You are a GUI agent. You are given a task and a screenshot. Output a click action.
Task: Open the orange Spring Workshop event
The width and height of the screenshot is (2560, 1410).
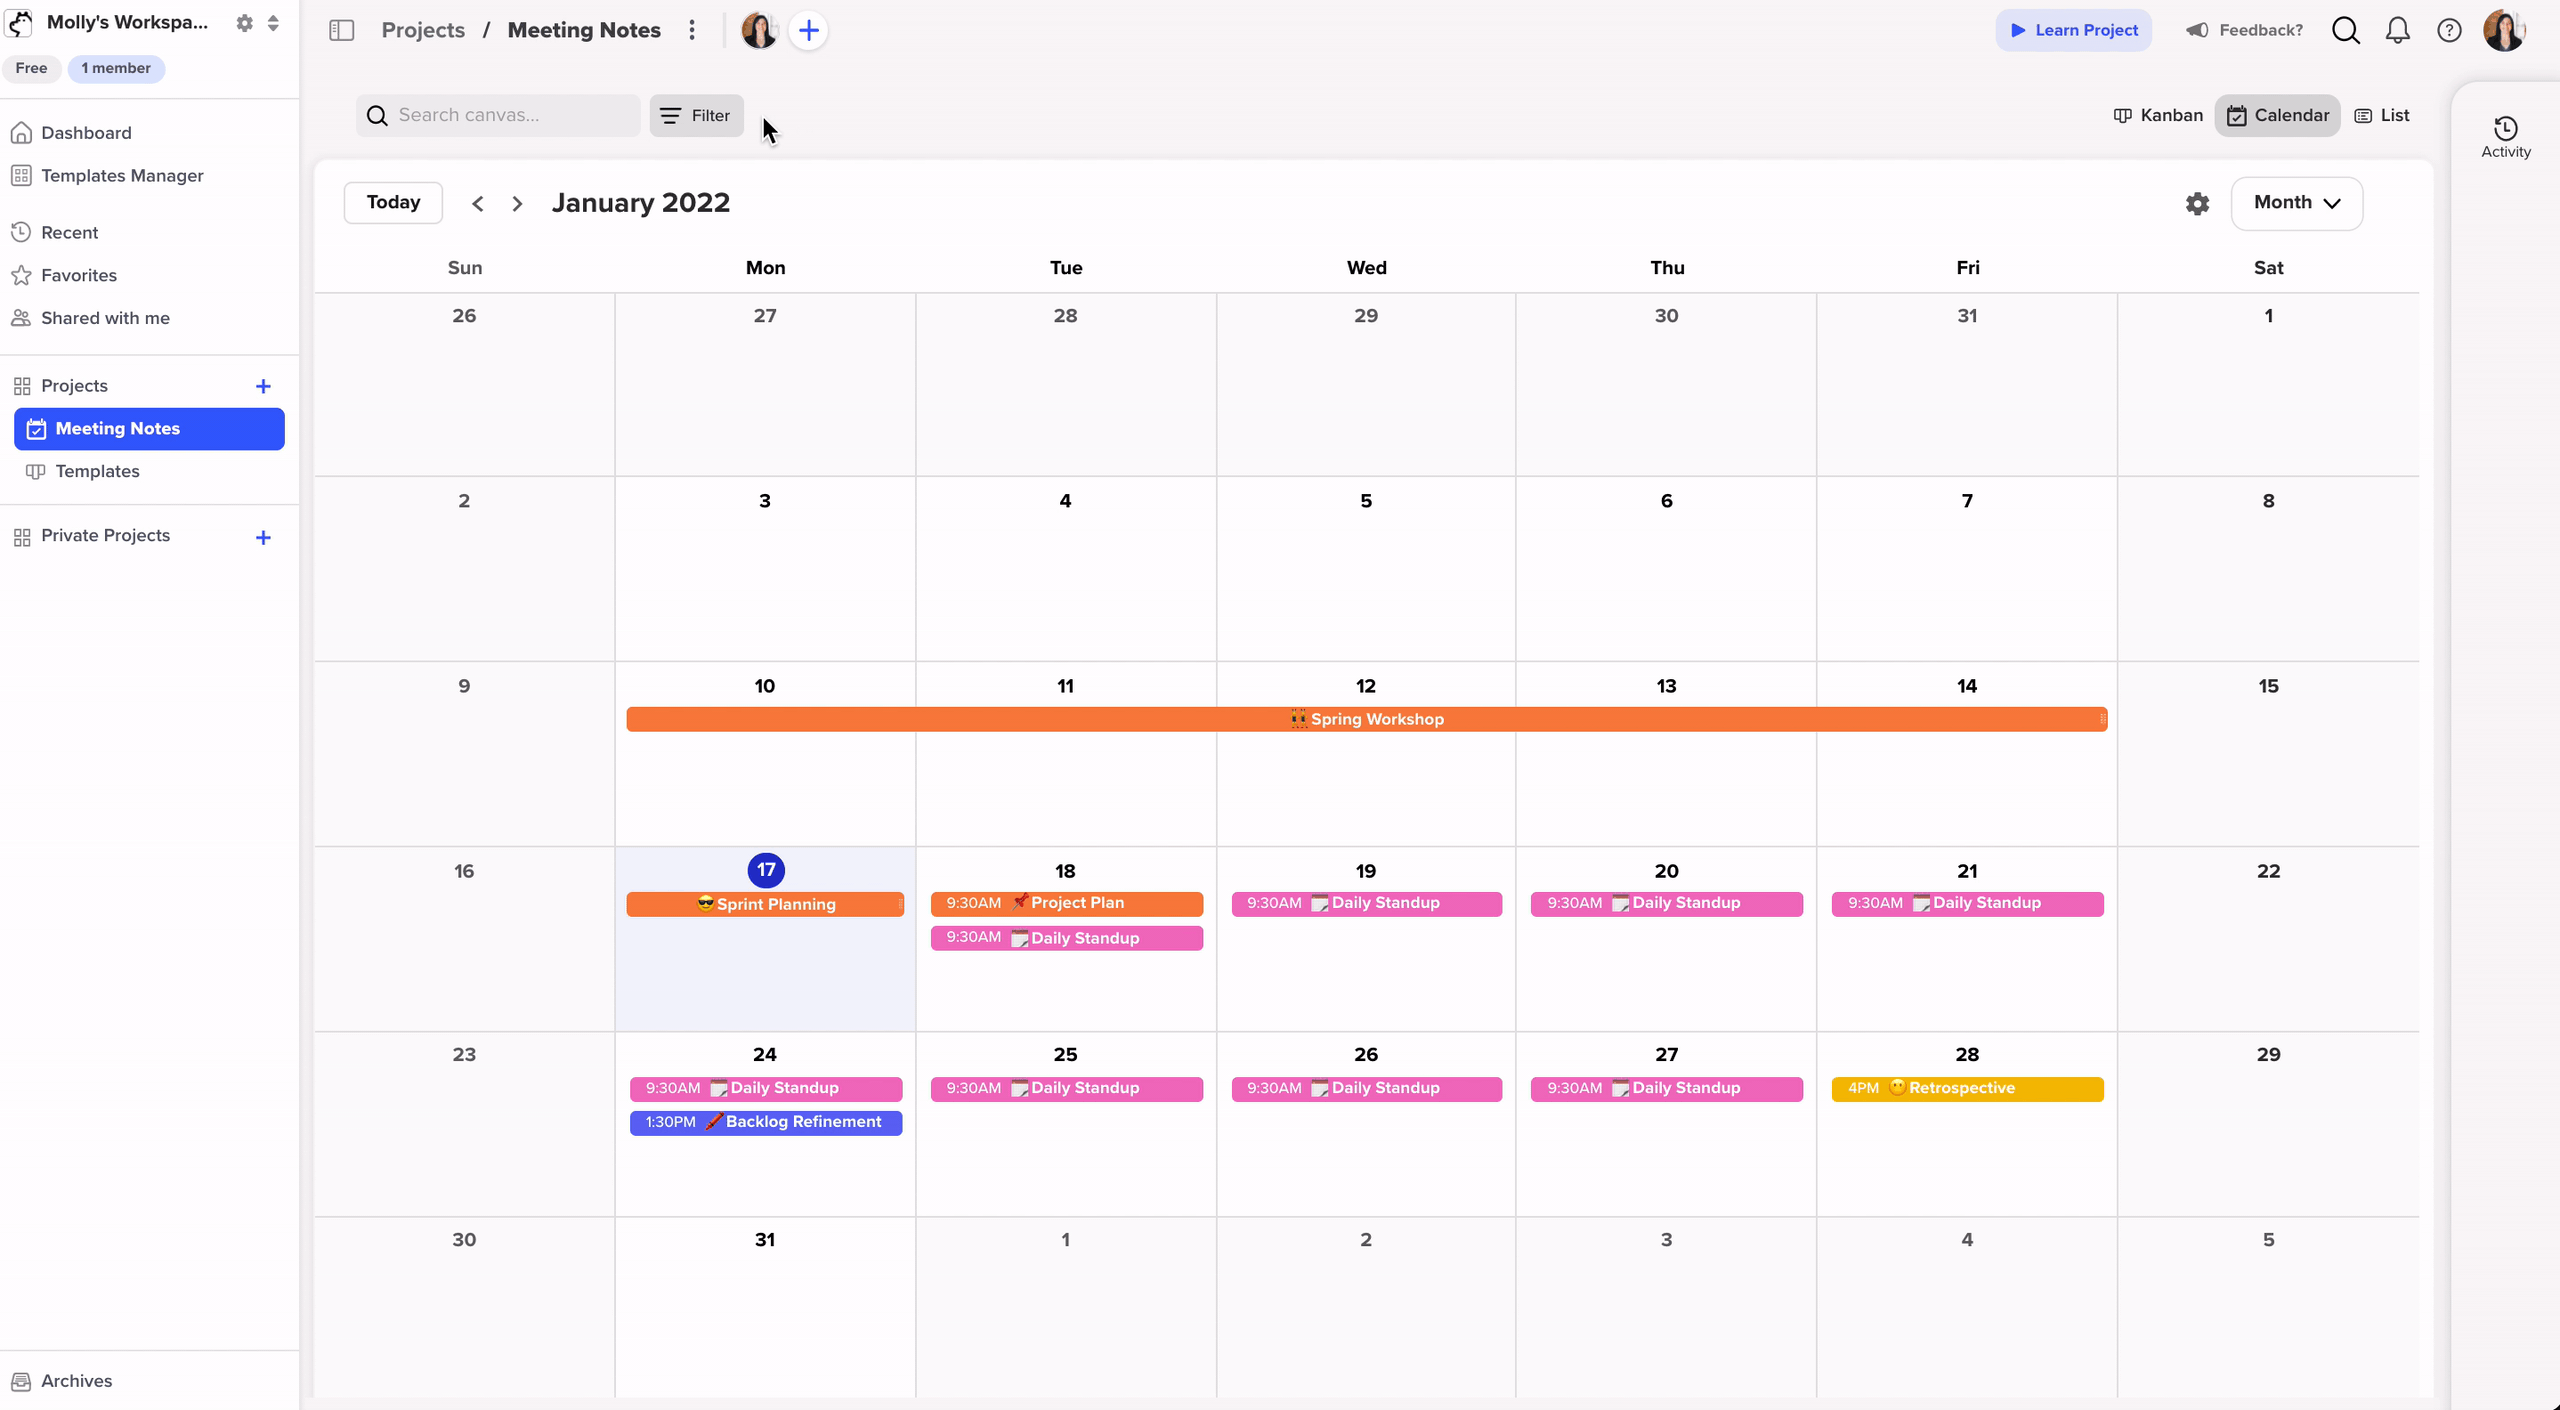coord(1366,719)
